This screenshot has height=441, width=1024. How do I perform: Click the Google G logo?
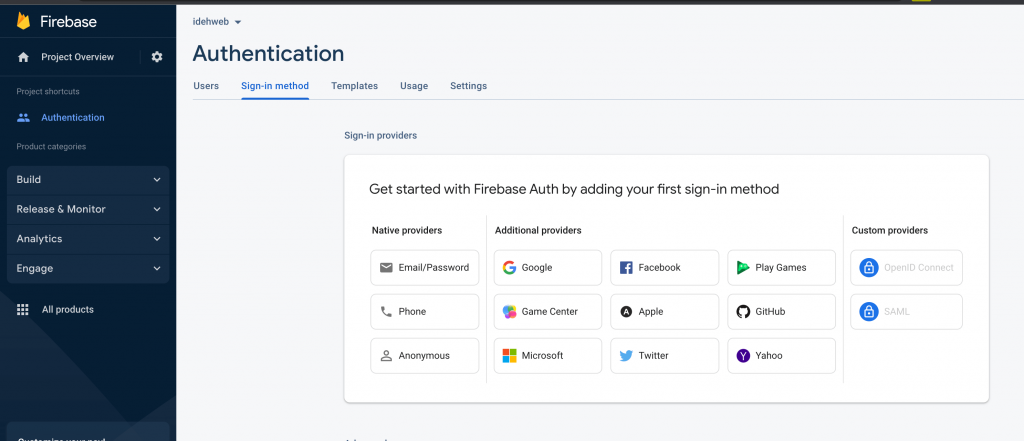(x=509, y=267)
